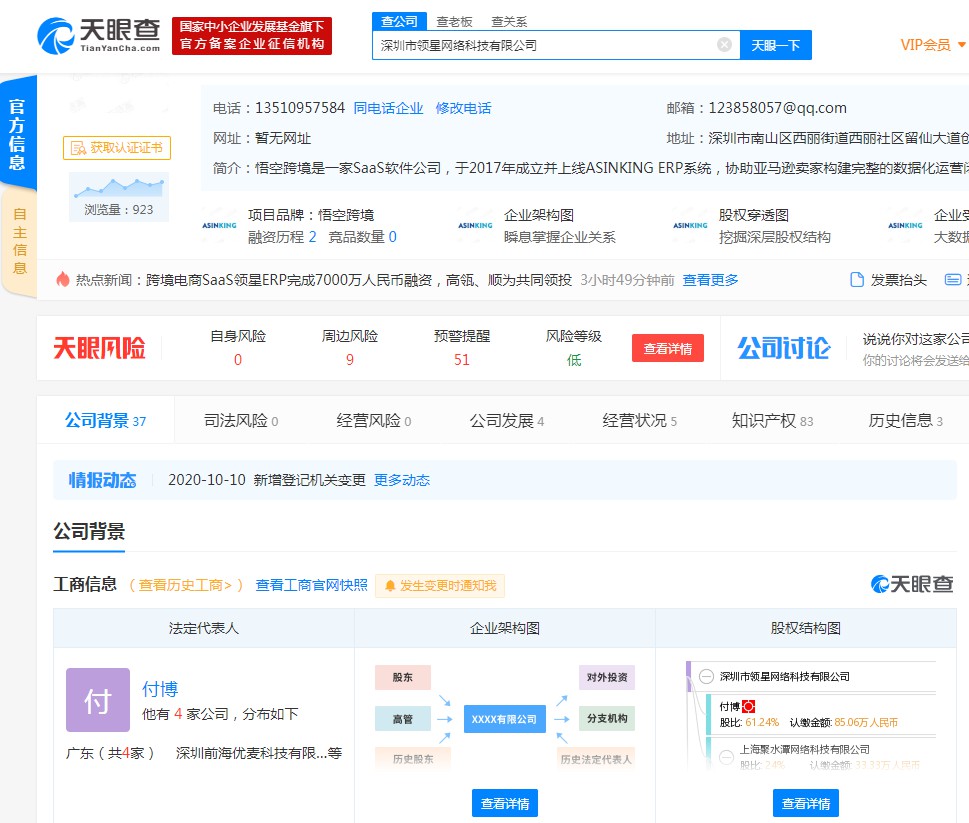
Task: Switch to 查老板 search tab
Action: pos(454,22)
